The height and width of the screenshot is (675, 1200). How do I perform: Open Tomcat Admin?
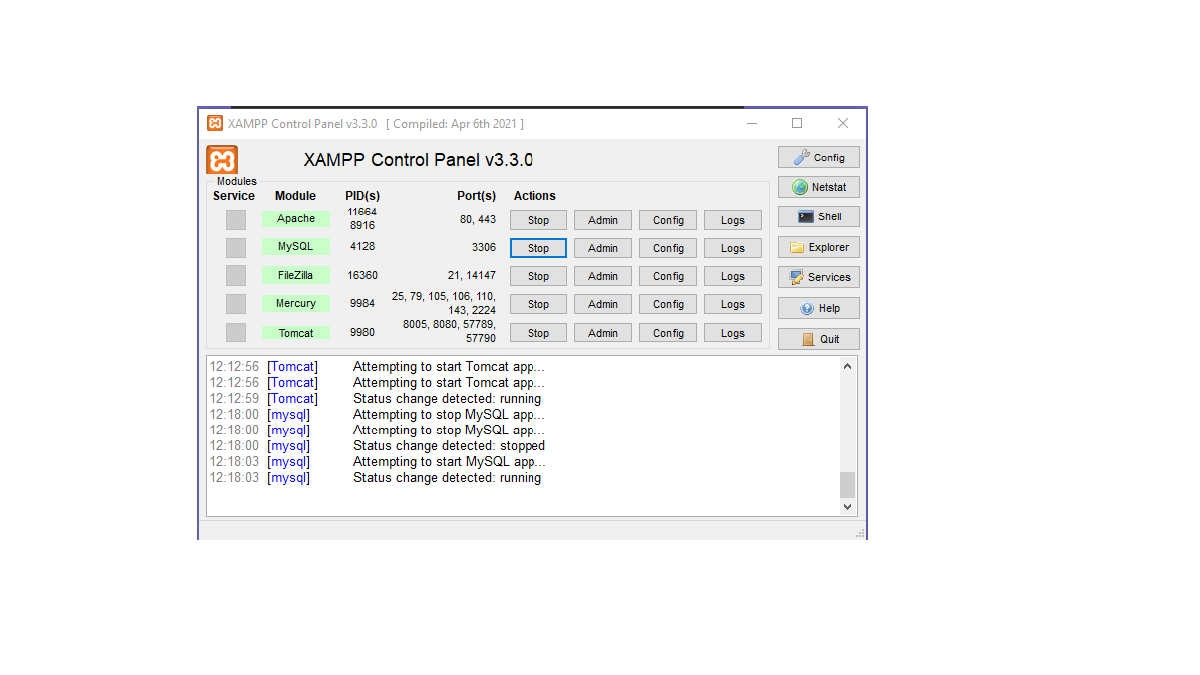(x=603, y=333)
